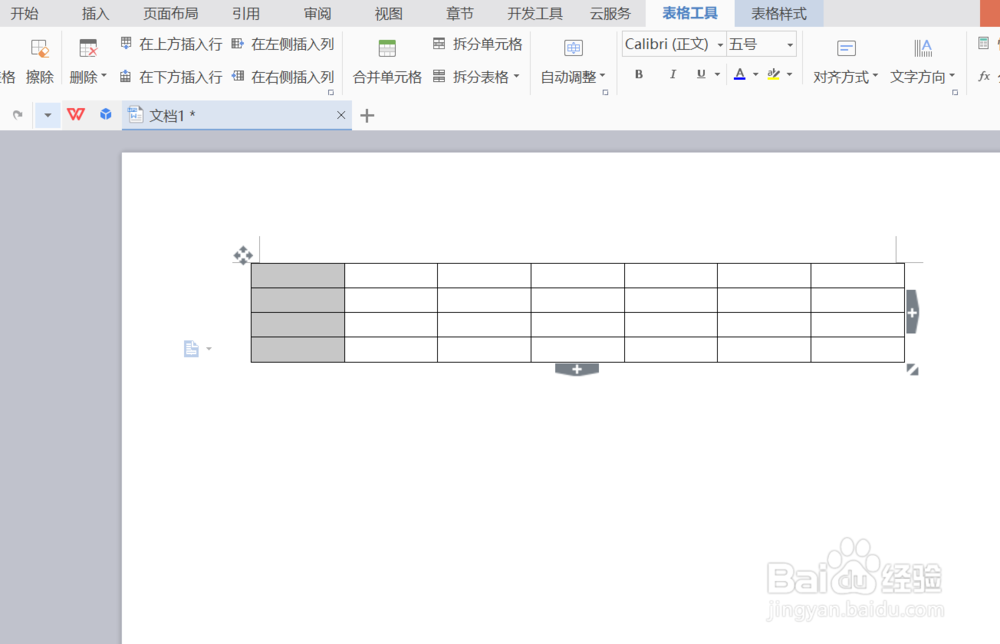Screen dimensions: 1000x644
Task: Click the table's bottom plus button to add a row
Action: (x=577, y=369)
